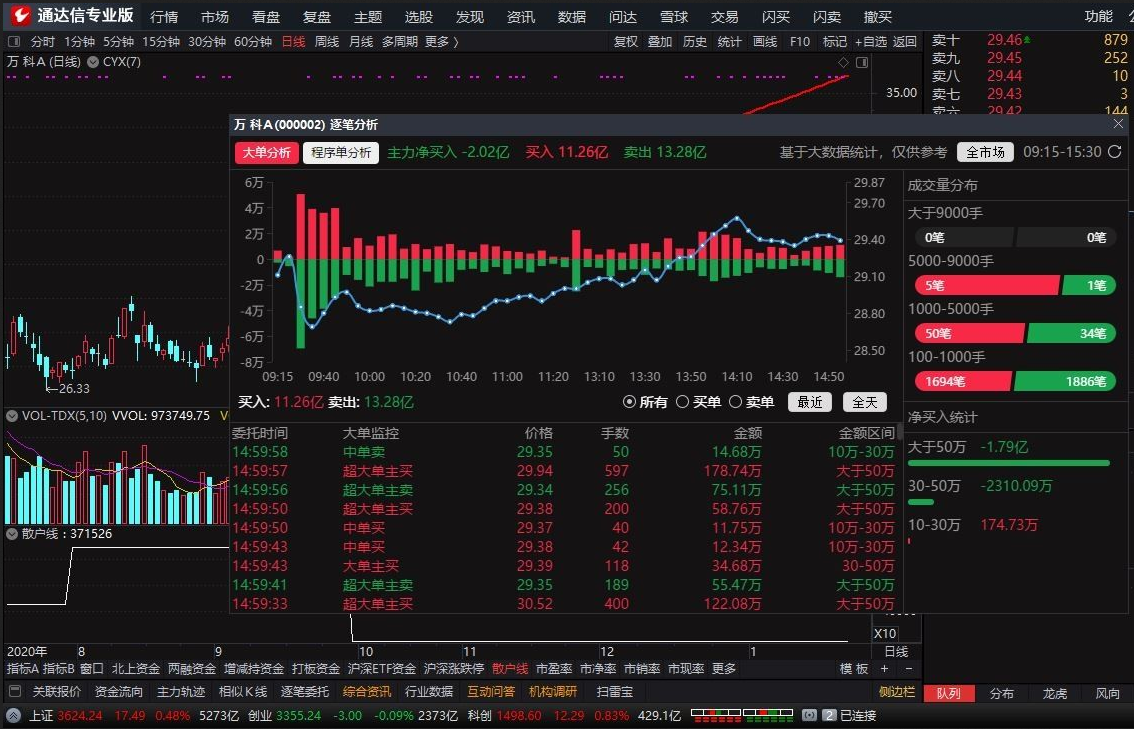Add stock to watchlist via +自选

click(871, 42)
